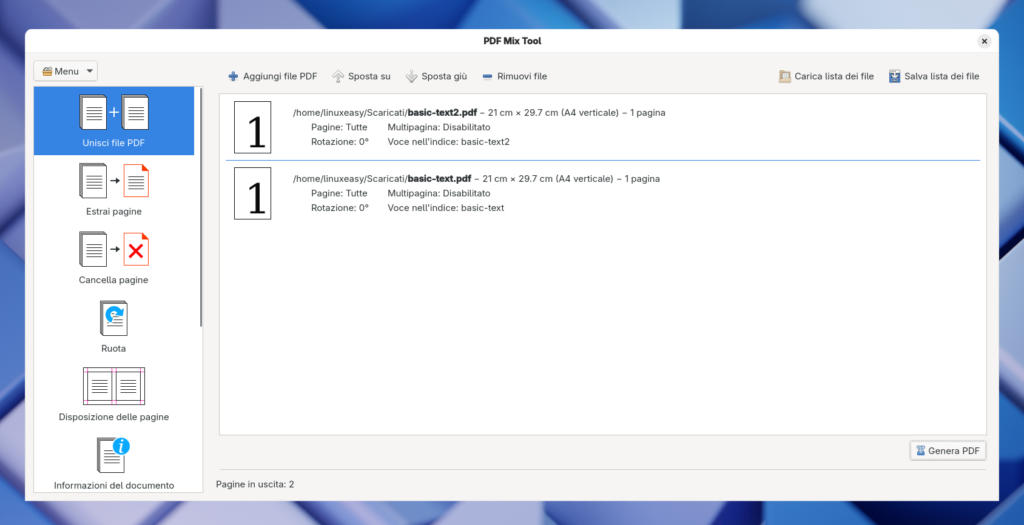1024x525 pixels.
Task: Click 'Multipagina: Disabilitato' in basic-text2.pdf row
Action: click(x=439, y=127)
